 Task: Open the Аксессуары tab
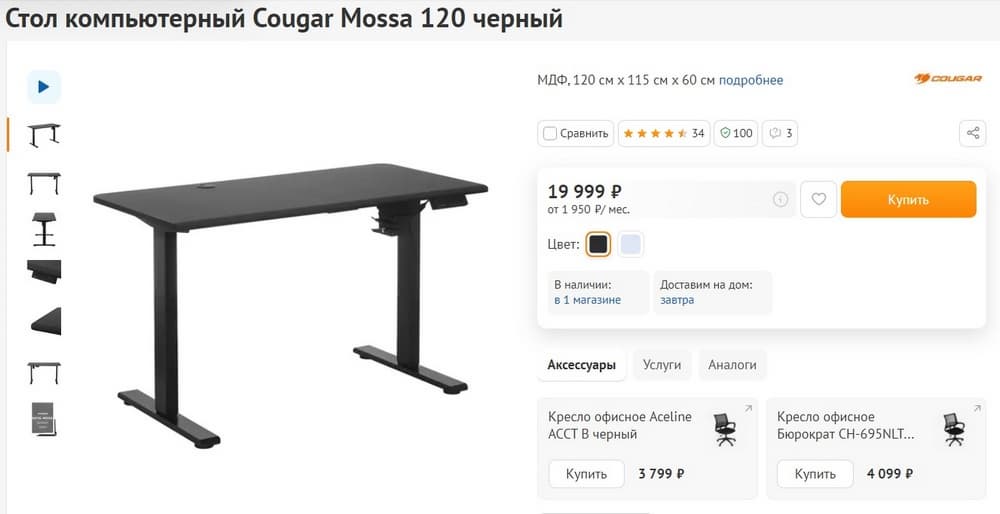coord(582,365)
